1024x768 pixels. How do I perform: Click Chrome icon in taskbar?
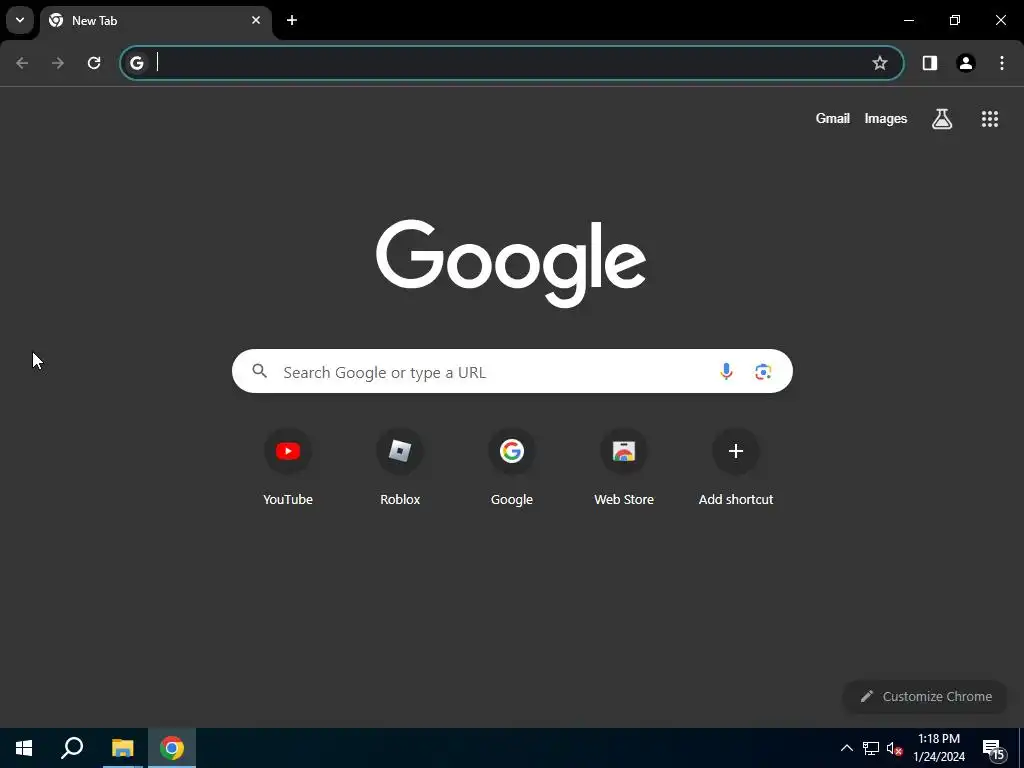point(172,748)
